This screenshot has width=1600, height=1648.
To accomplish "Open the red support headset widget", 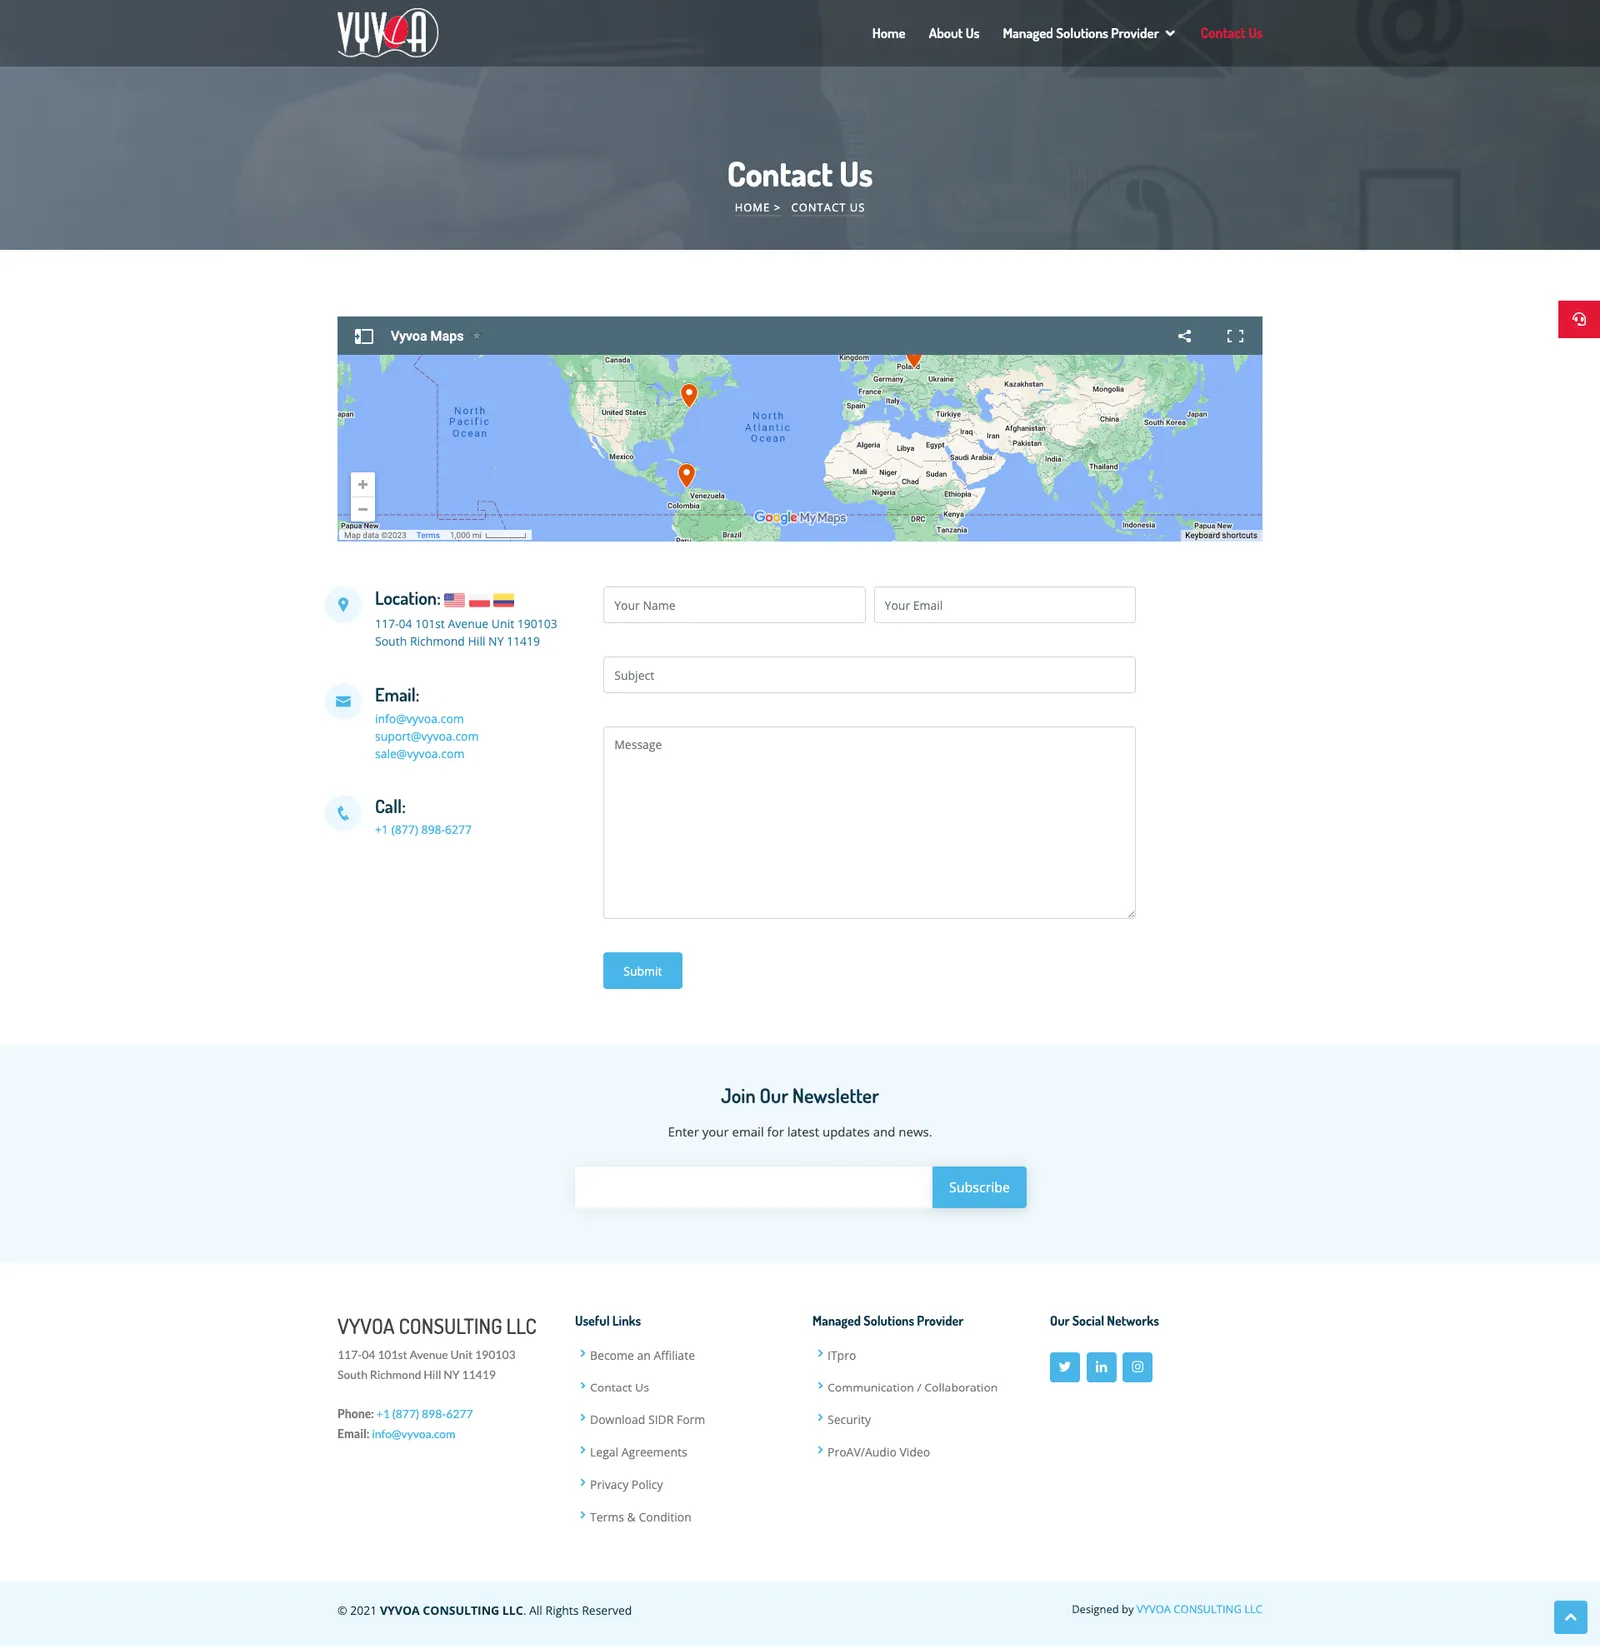I will 1579,319.
